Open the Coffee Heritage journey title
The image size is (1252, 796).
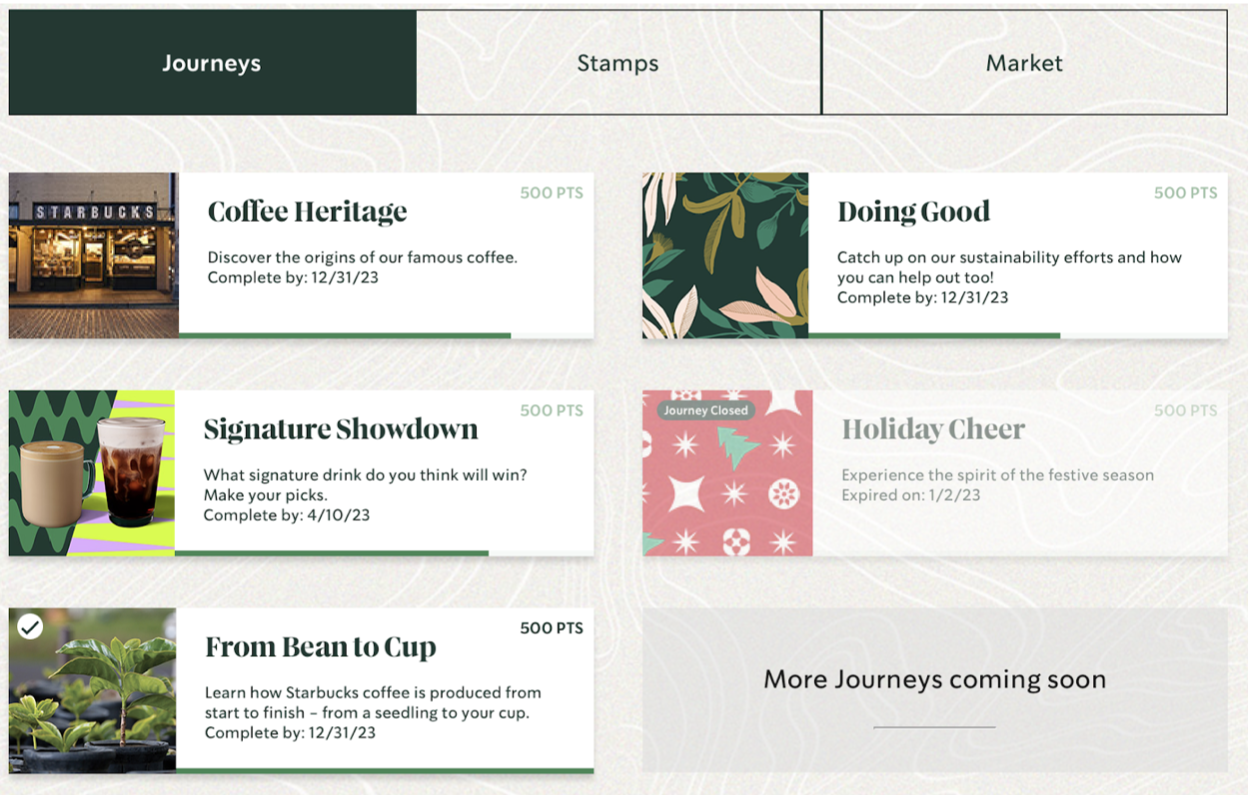tap(307, 212)
